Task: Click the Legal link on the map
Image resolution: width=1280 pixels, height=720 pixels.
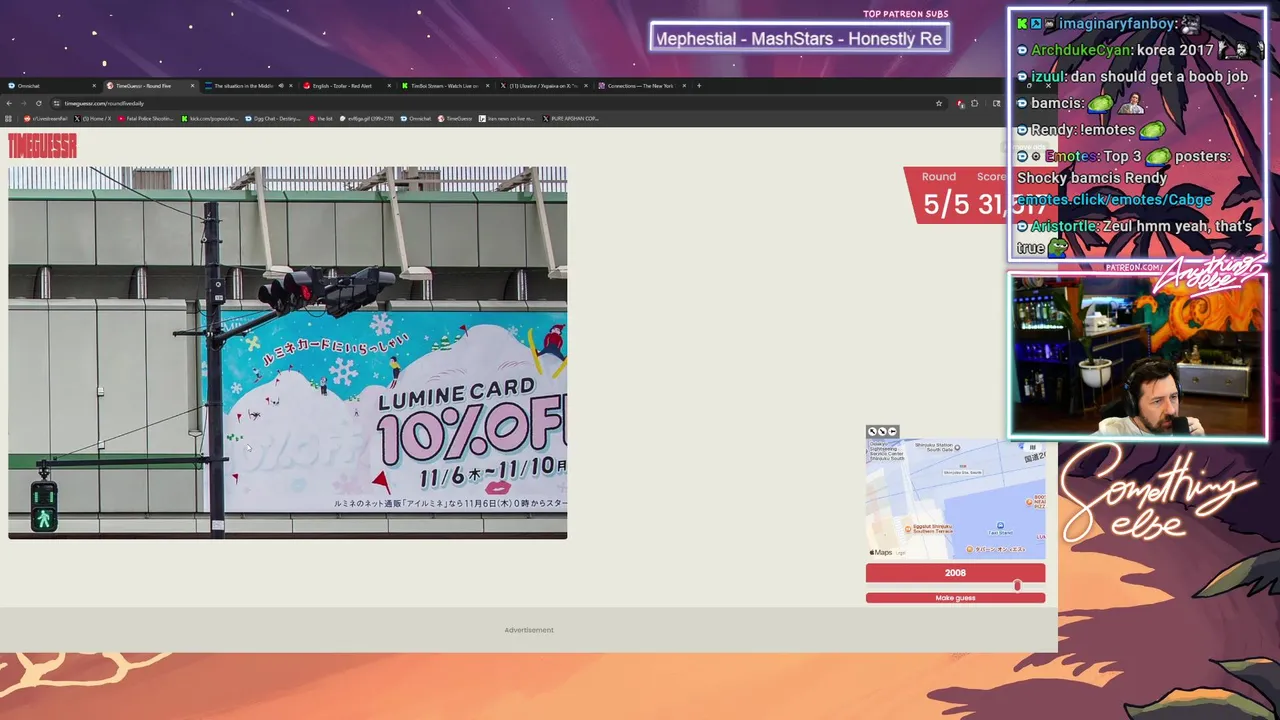Action: pos(900,552)
